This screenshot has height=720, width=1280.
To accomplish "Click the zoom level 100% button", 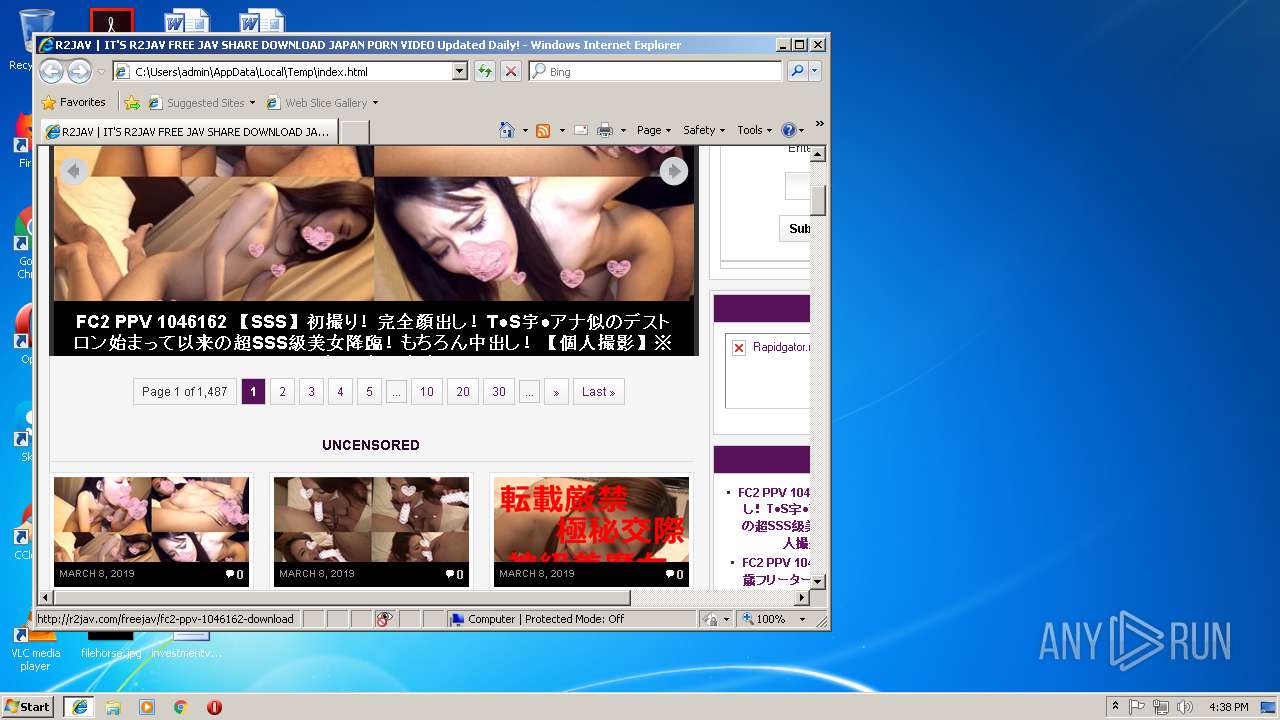I will 765,619.
